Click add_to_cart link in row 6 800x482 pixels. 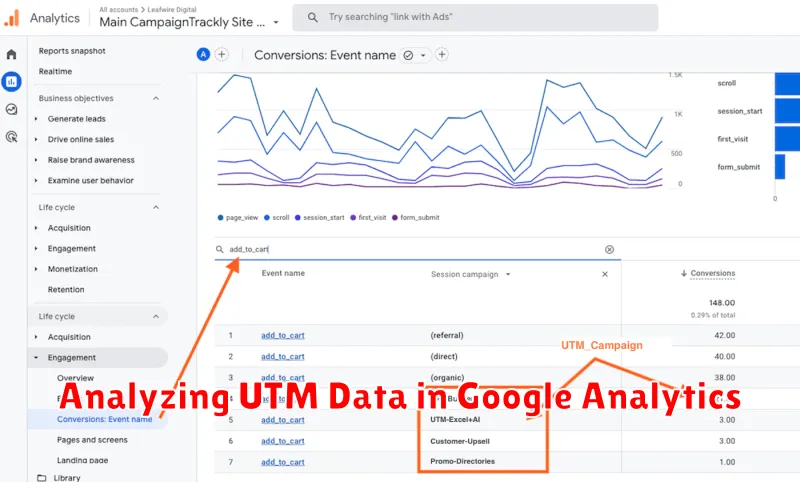283,441
